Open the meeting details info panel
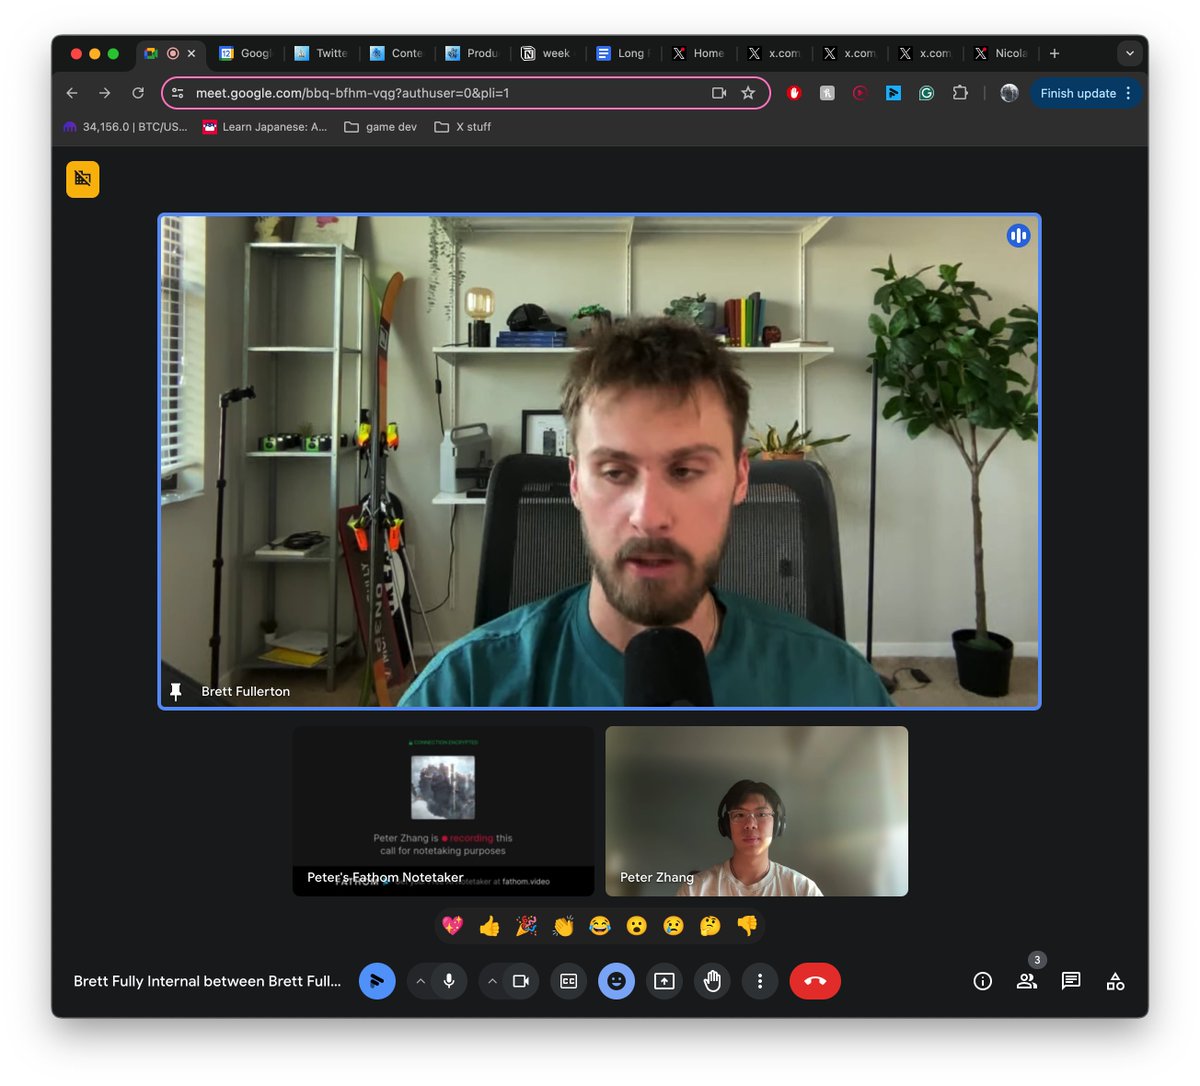This screenshot has height=1086, width=1200. 983,981
